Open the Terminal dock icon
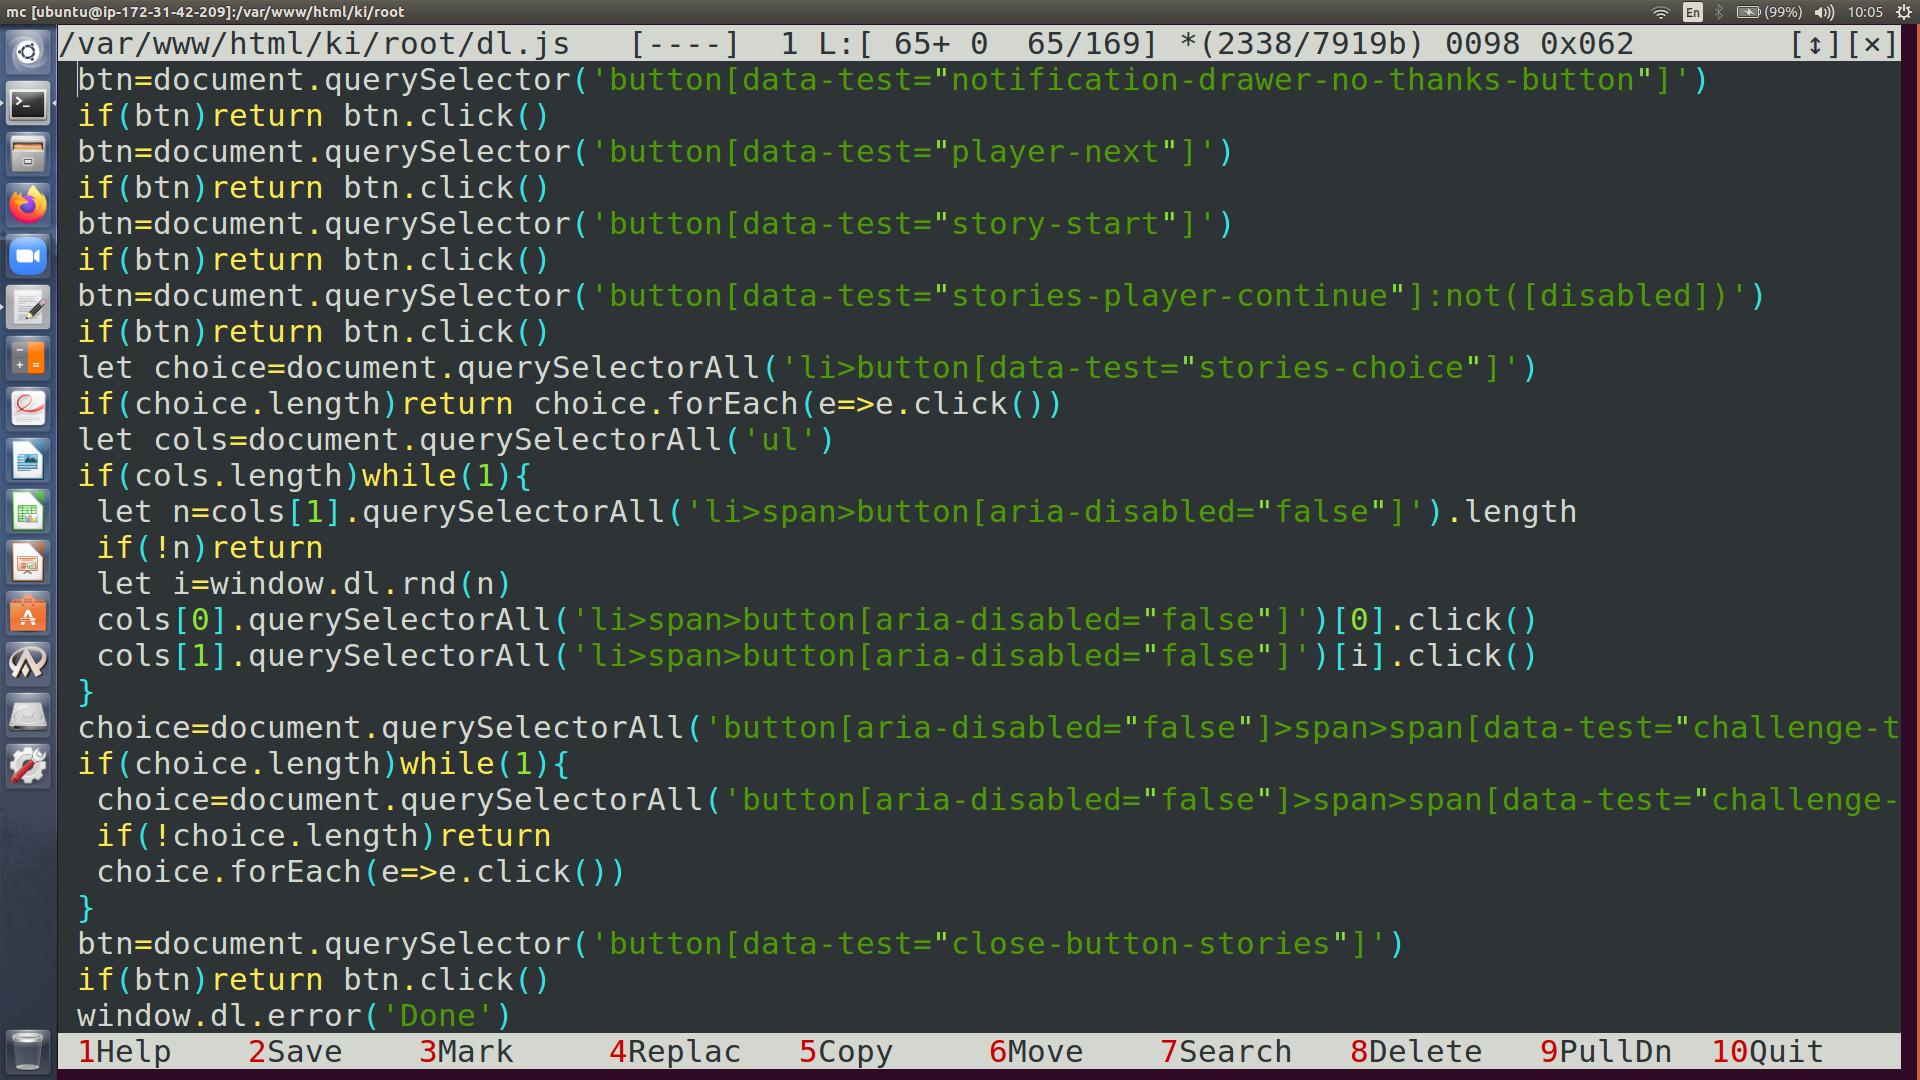 [28, 103]
